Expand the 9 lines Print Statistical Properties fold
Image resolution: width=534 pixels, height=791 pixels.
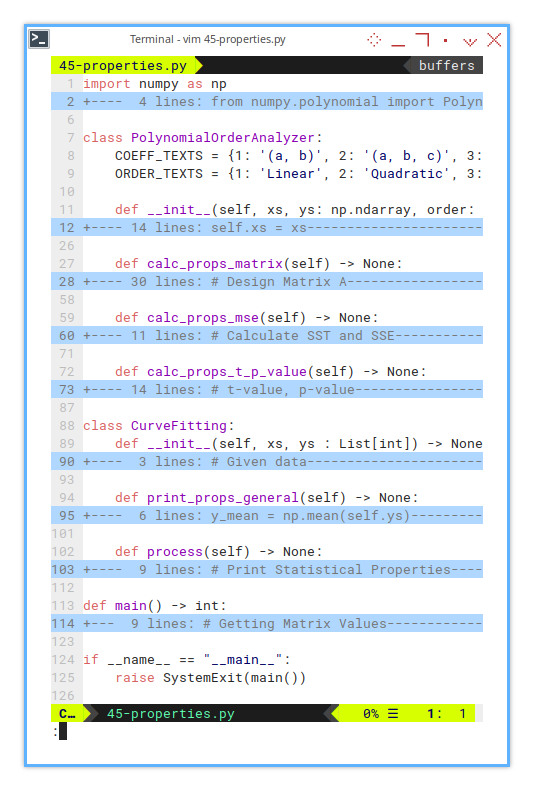coord(267,570)
